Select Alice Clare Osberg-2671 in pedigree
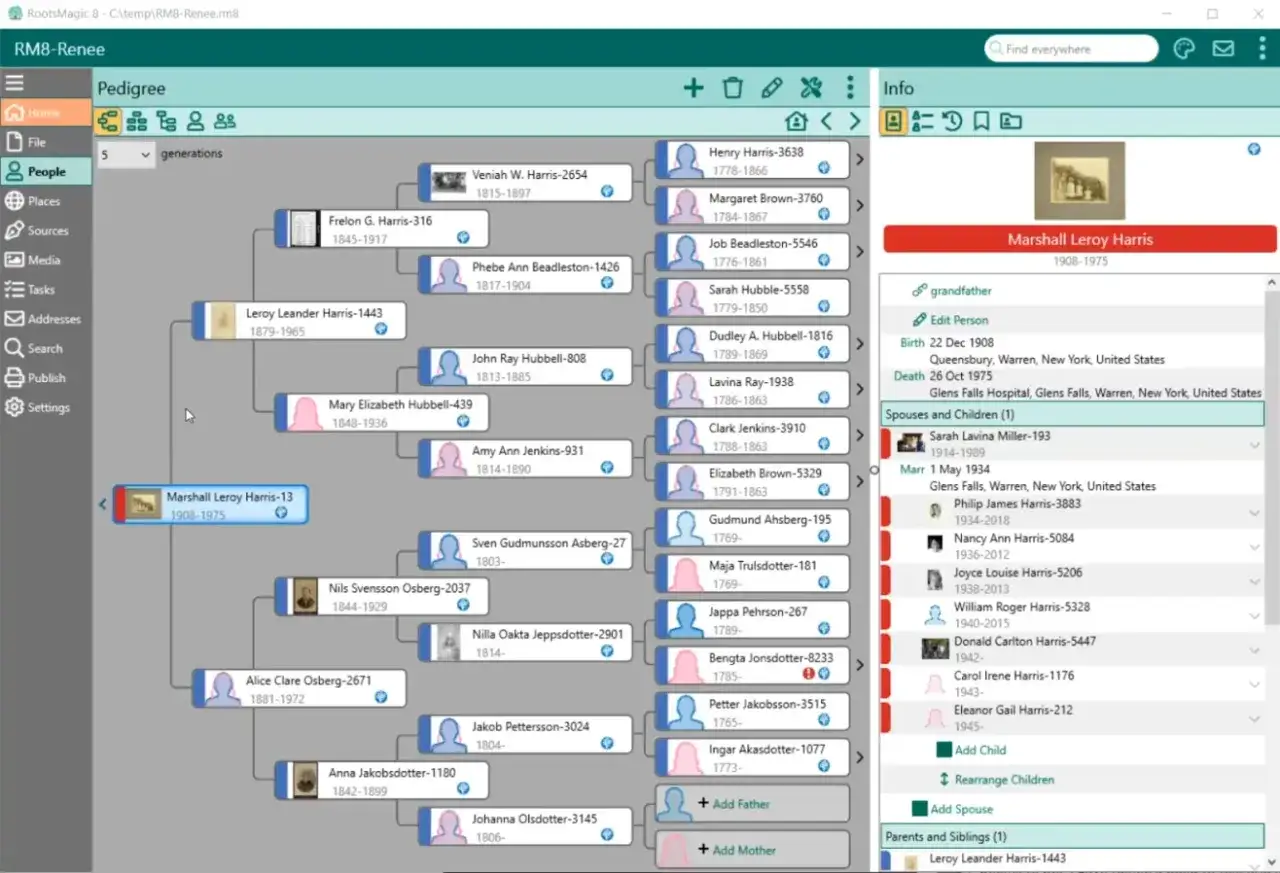Screen dimensions: 1280x873 point(299,689)
